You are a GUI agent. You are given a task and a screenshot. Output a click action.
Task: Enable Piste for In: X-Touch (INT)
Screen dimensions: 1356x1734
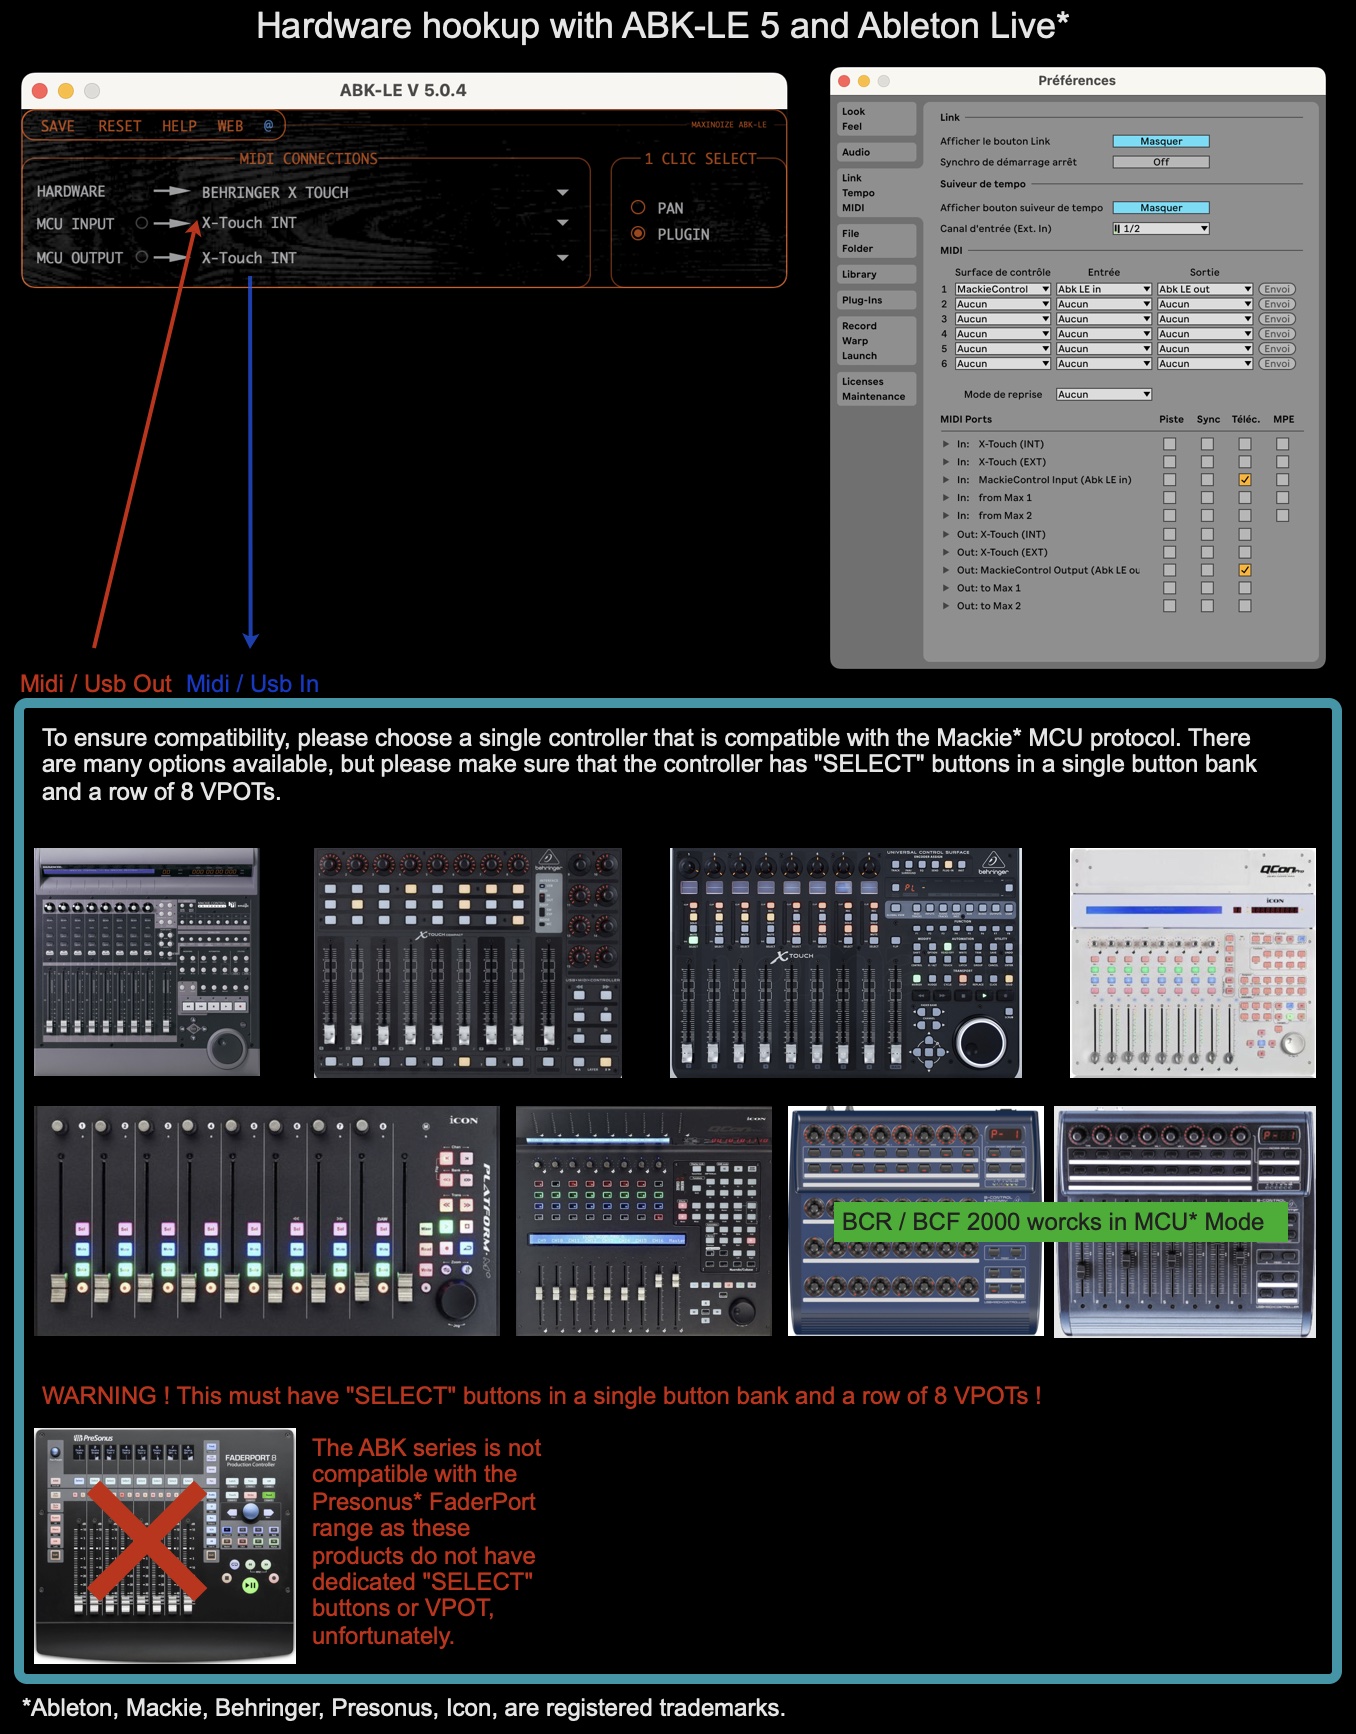tap(1169, 444)
